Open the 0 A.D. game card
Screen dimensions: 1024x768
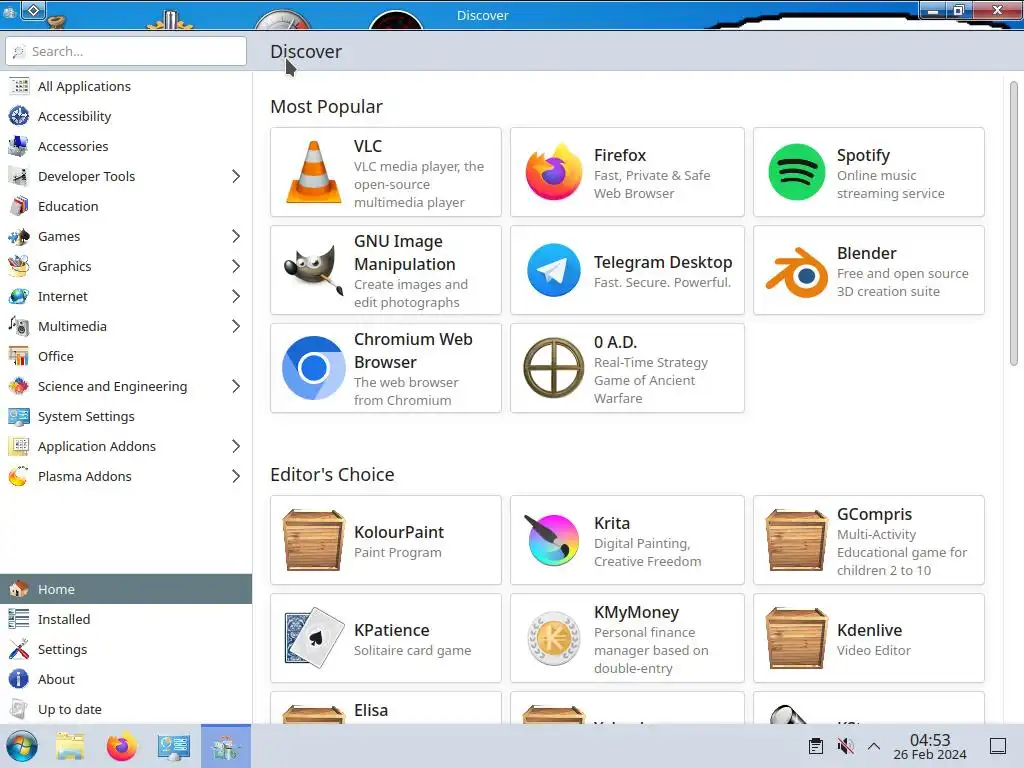point(627,368)
